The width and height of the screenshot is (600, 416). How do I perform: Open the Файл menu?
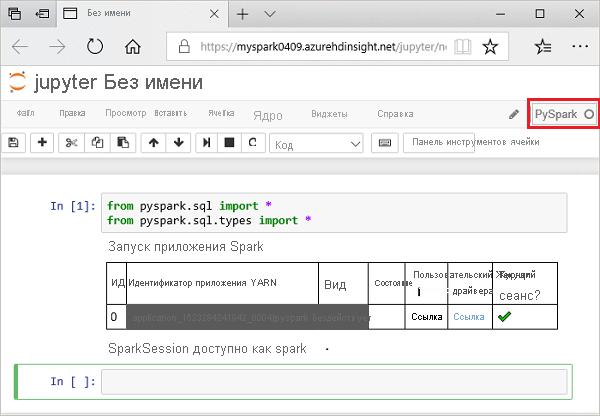[25, 113]
